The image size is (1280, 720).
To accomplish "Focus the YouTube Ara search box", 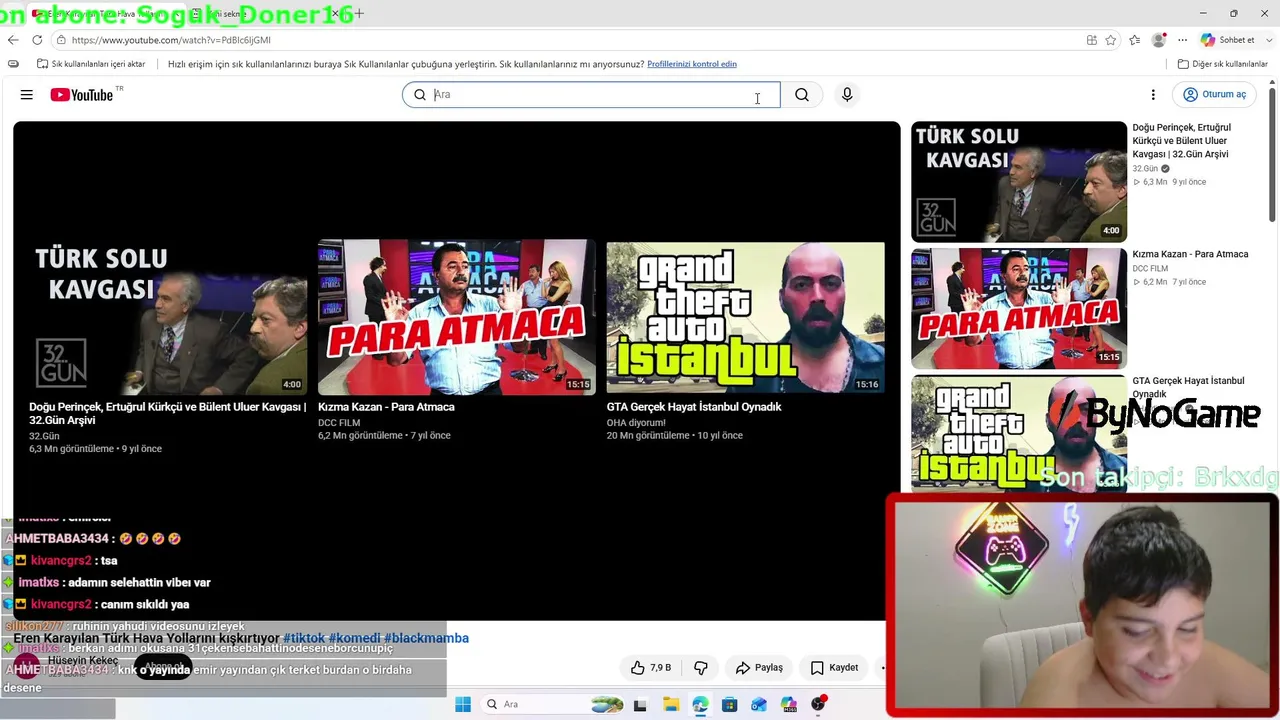I will [591, 95].
